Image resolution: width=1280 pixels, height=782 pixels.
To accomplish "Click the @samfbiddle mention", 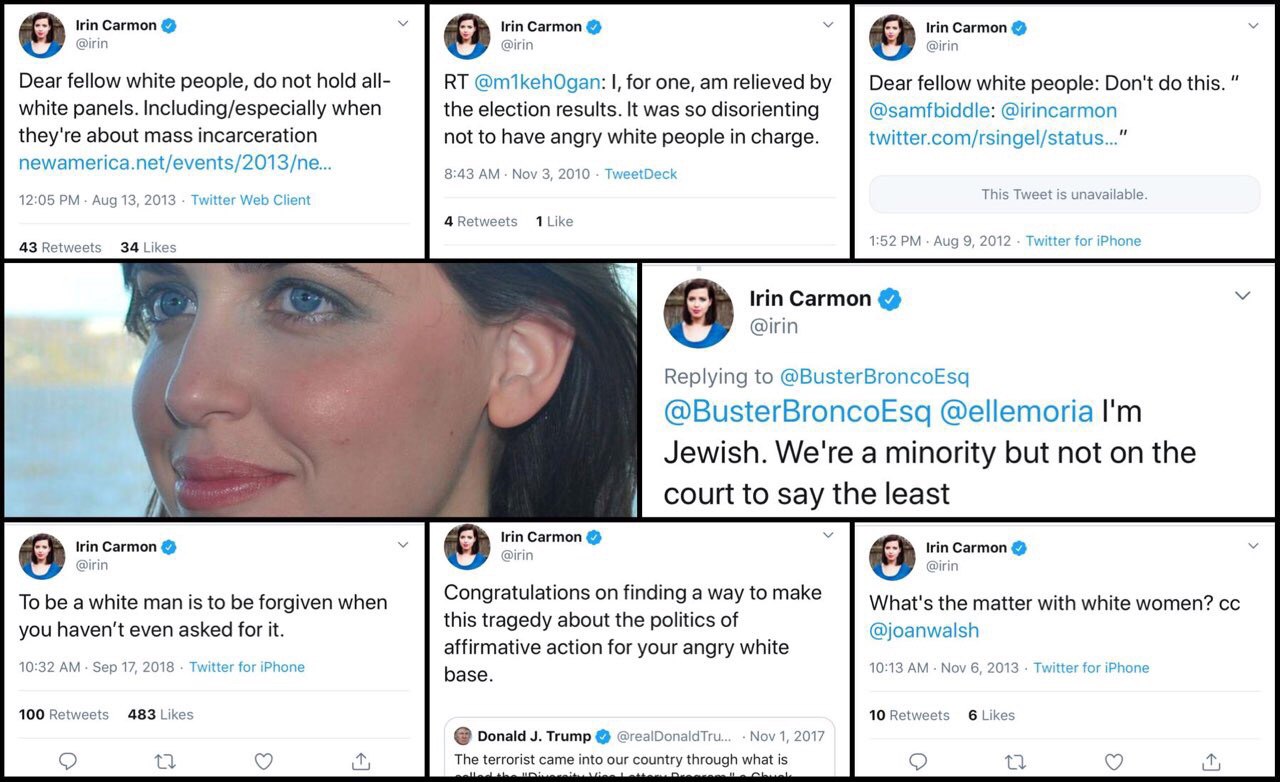I will [x=930, y=110].
